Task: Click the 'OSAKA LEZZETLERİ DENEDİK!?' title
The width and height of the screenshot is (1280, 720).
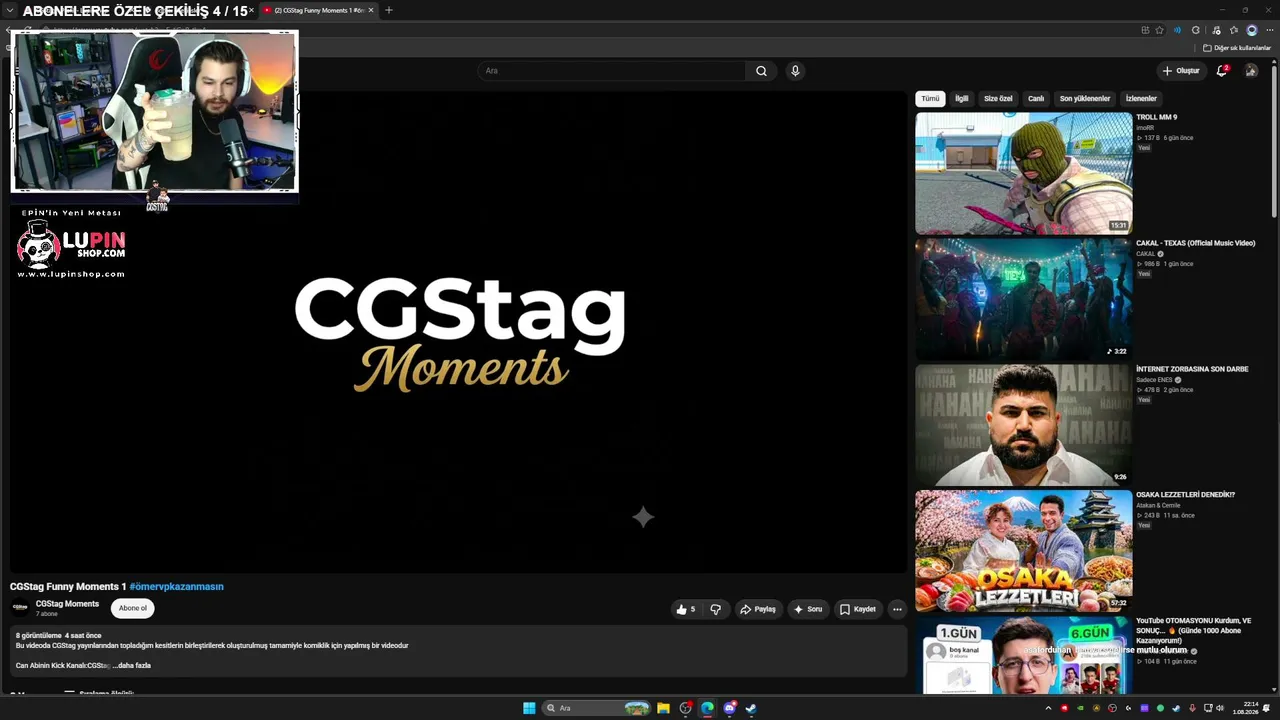Action: click(1185, 495)
